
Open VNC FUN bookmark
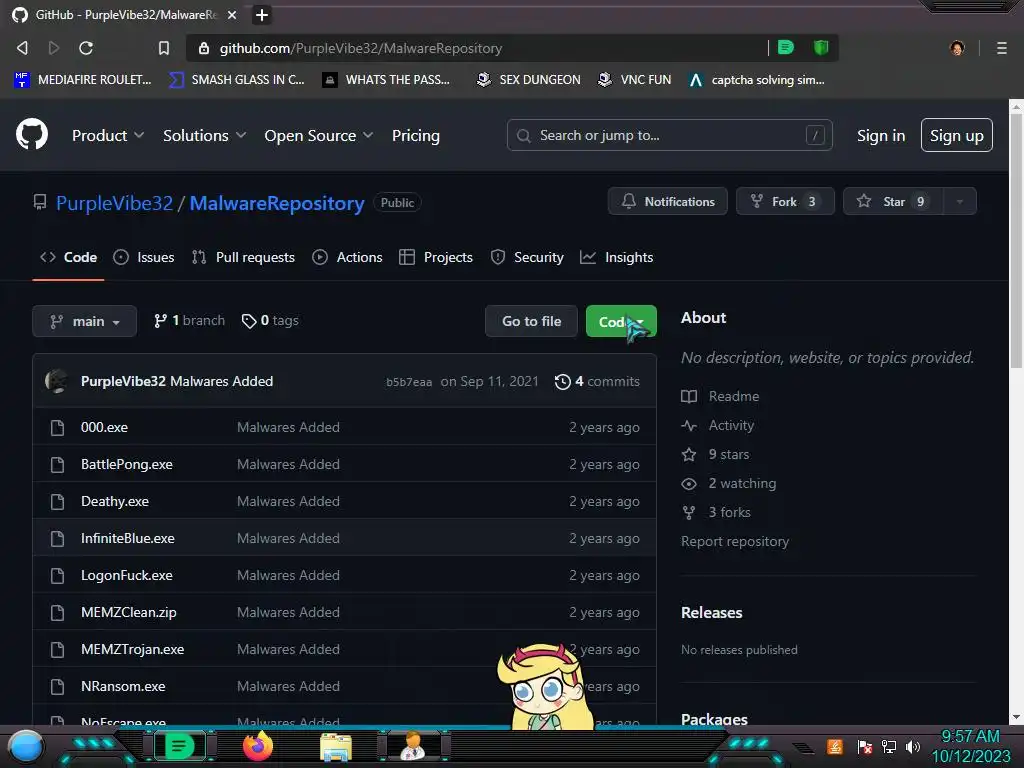click(x=634, y=80)
